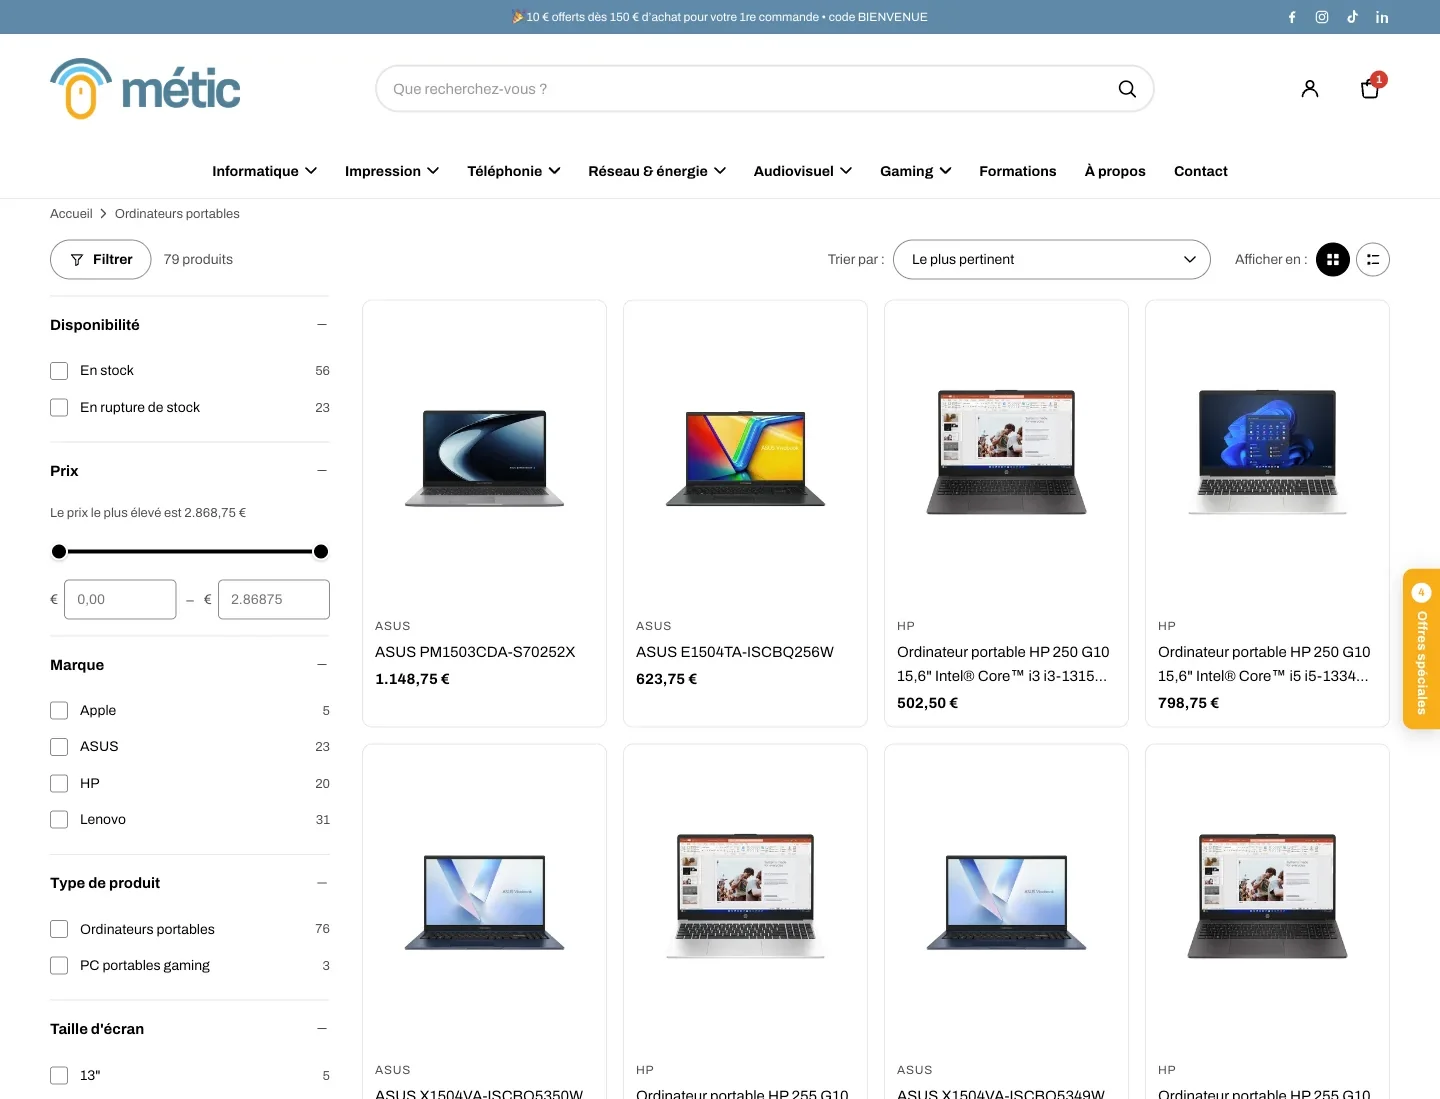Open the user account icon
1440x1099 pixels.
[x=1310, y=89]
